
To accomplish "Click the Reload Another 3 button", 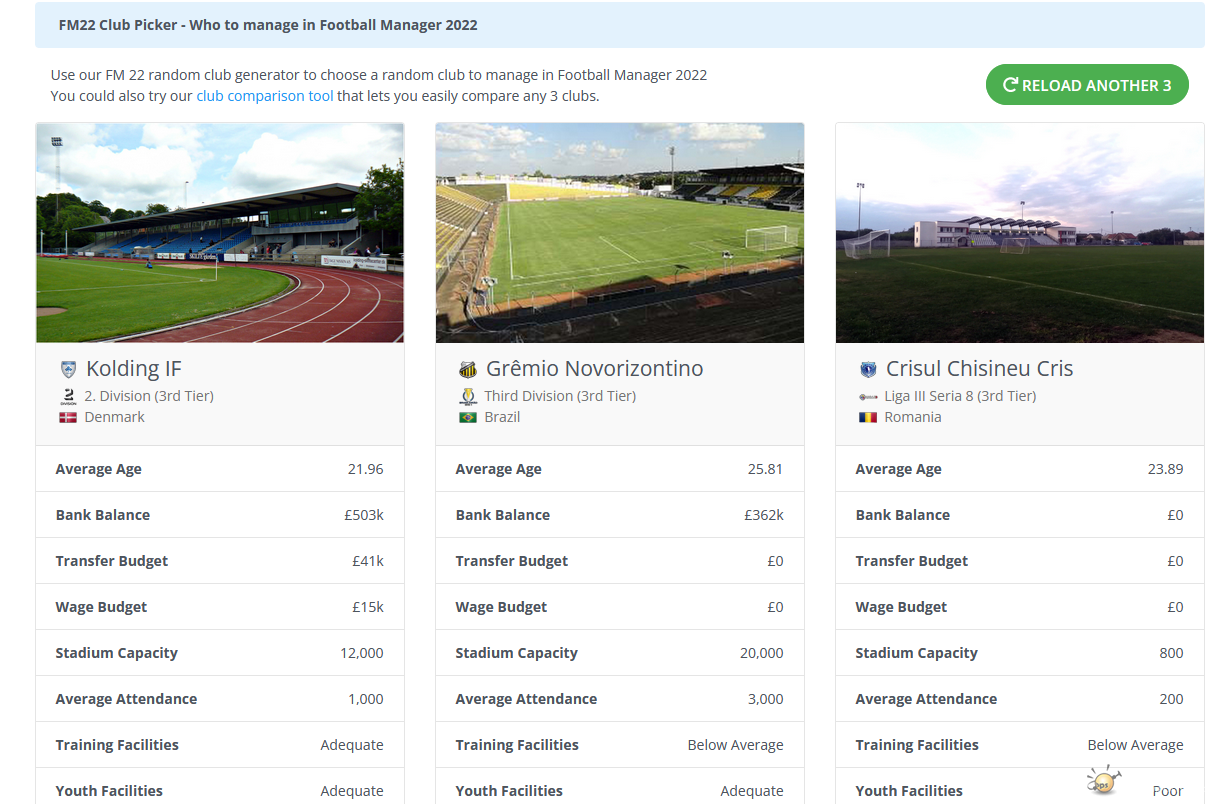I will pos(1087,85).
